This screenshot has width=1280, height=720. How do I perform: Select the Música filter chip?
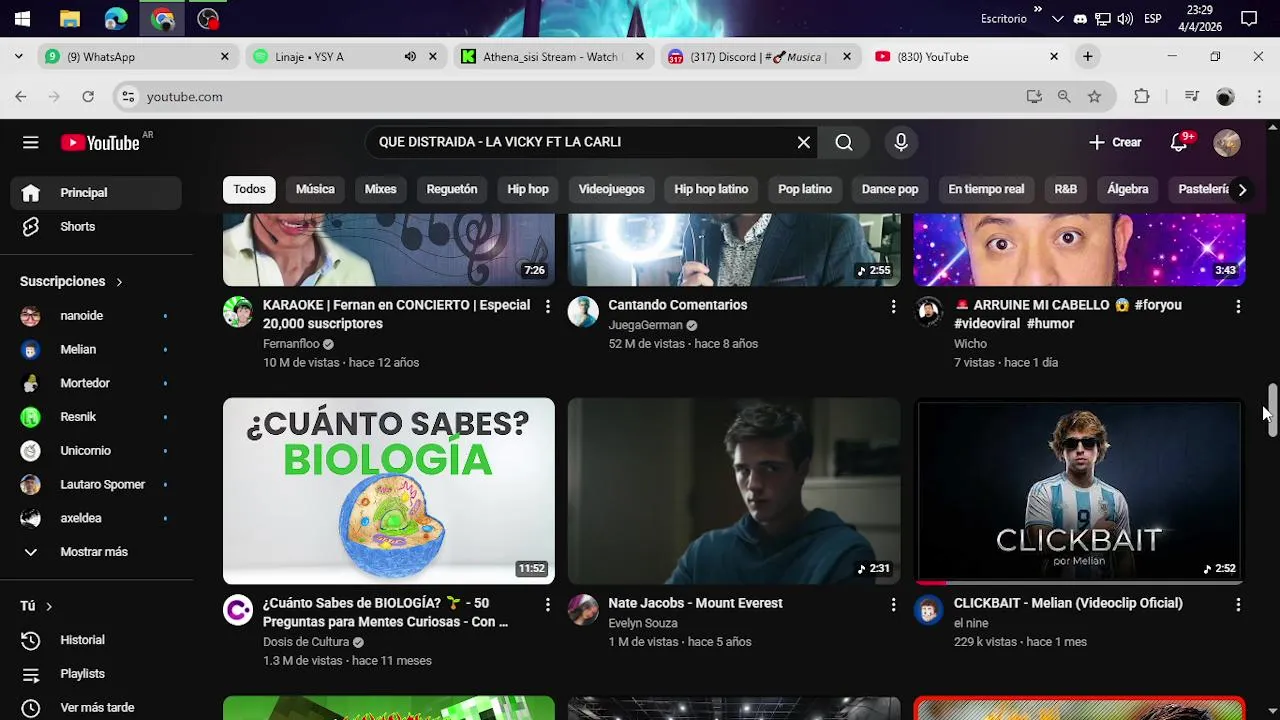315,189
